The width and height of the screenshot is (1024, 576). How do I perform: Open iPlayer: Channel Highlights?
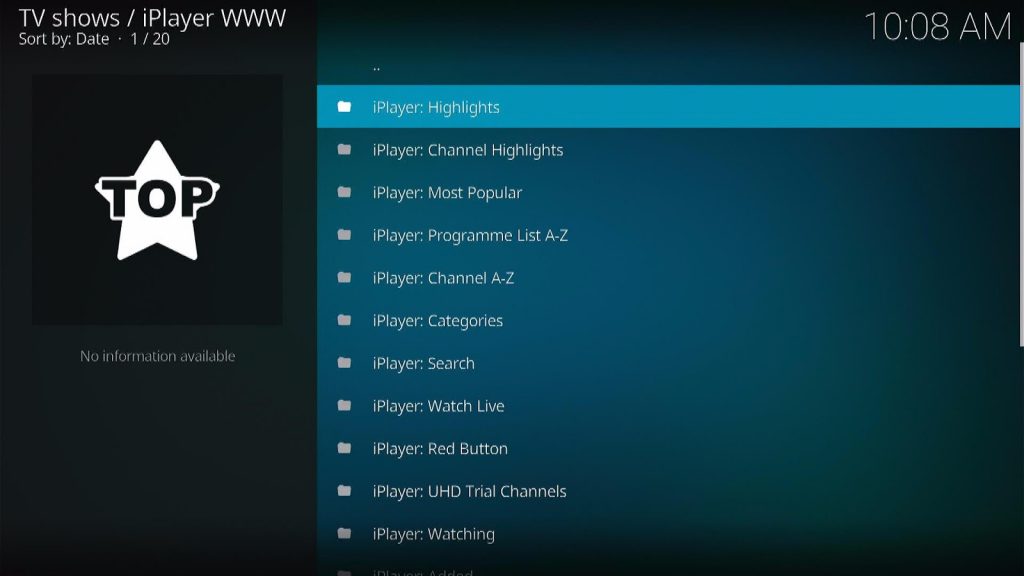(x=668, y=150)
